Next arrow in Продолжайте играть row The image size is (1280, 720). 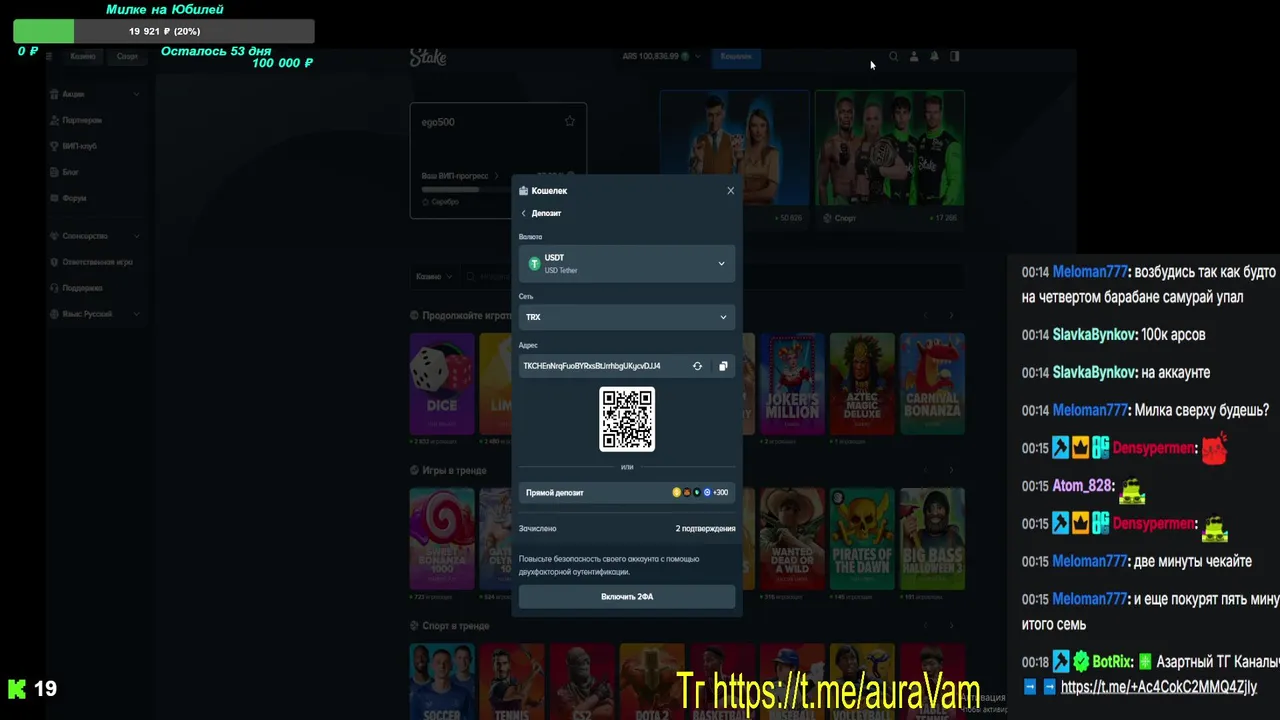click(951, 315)
